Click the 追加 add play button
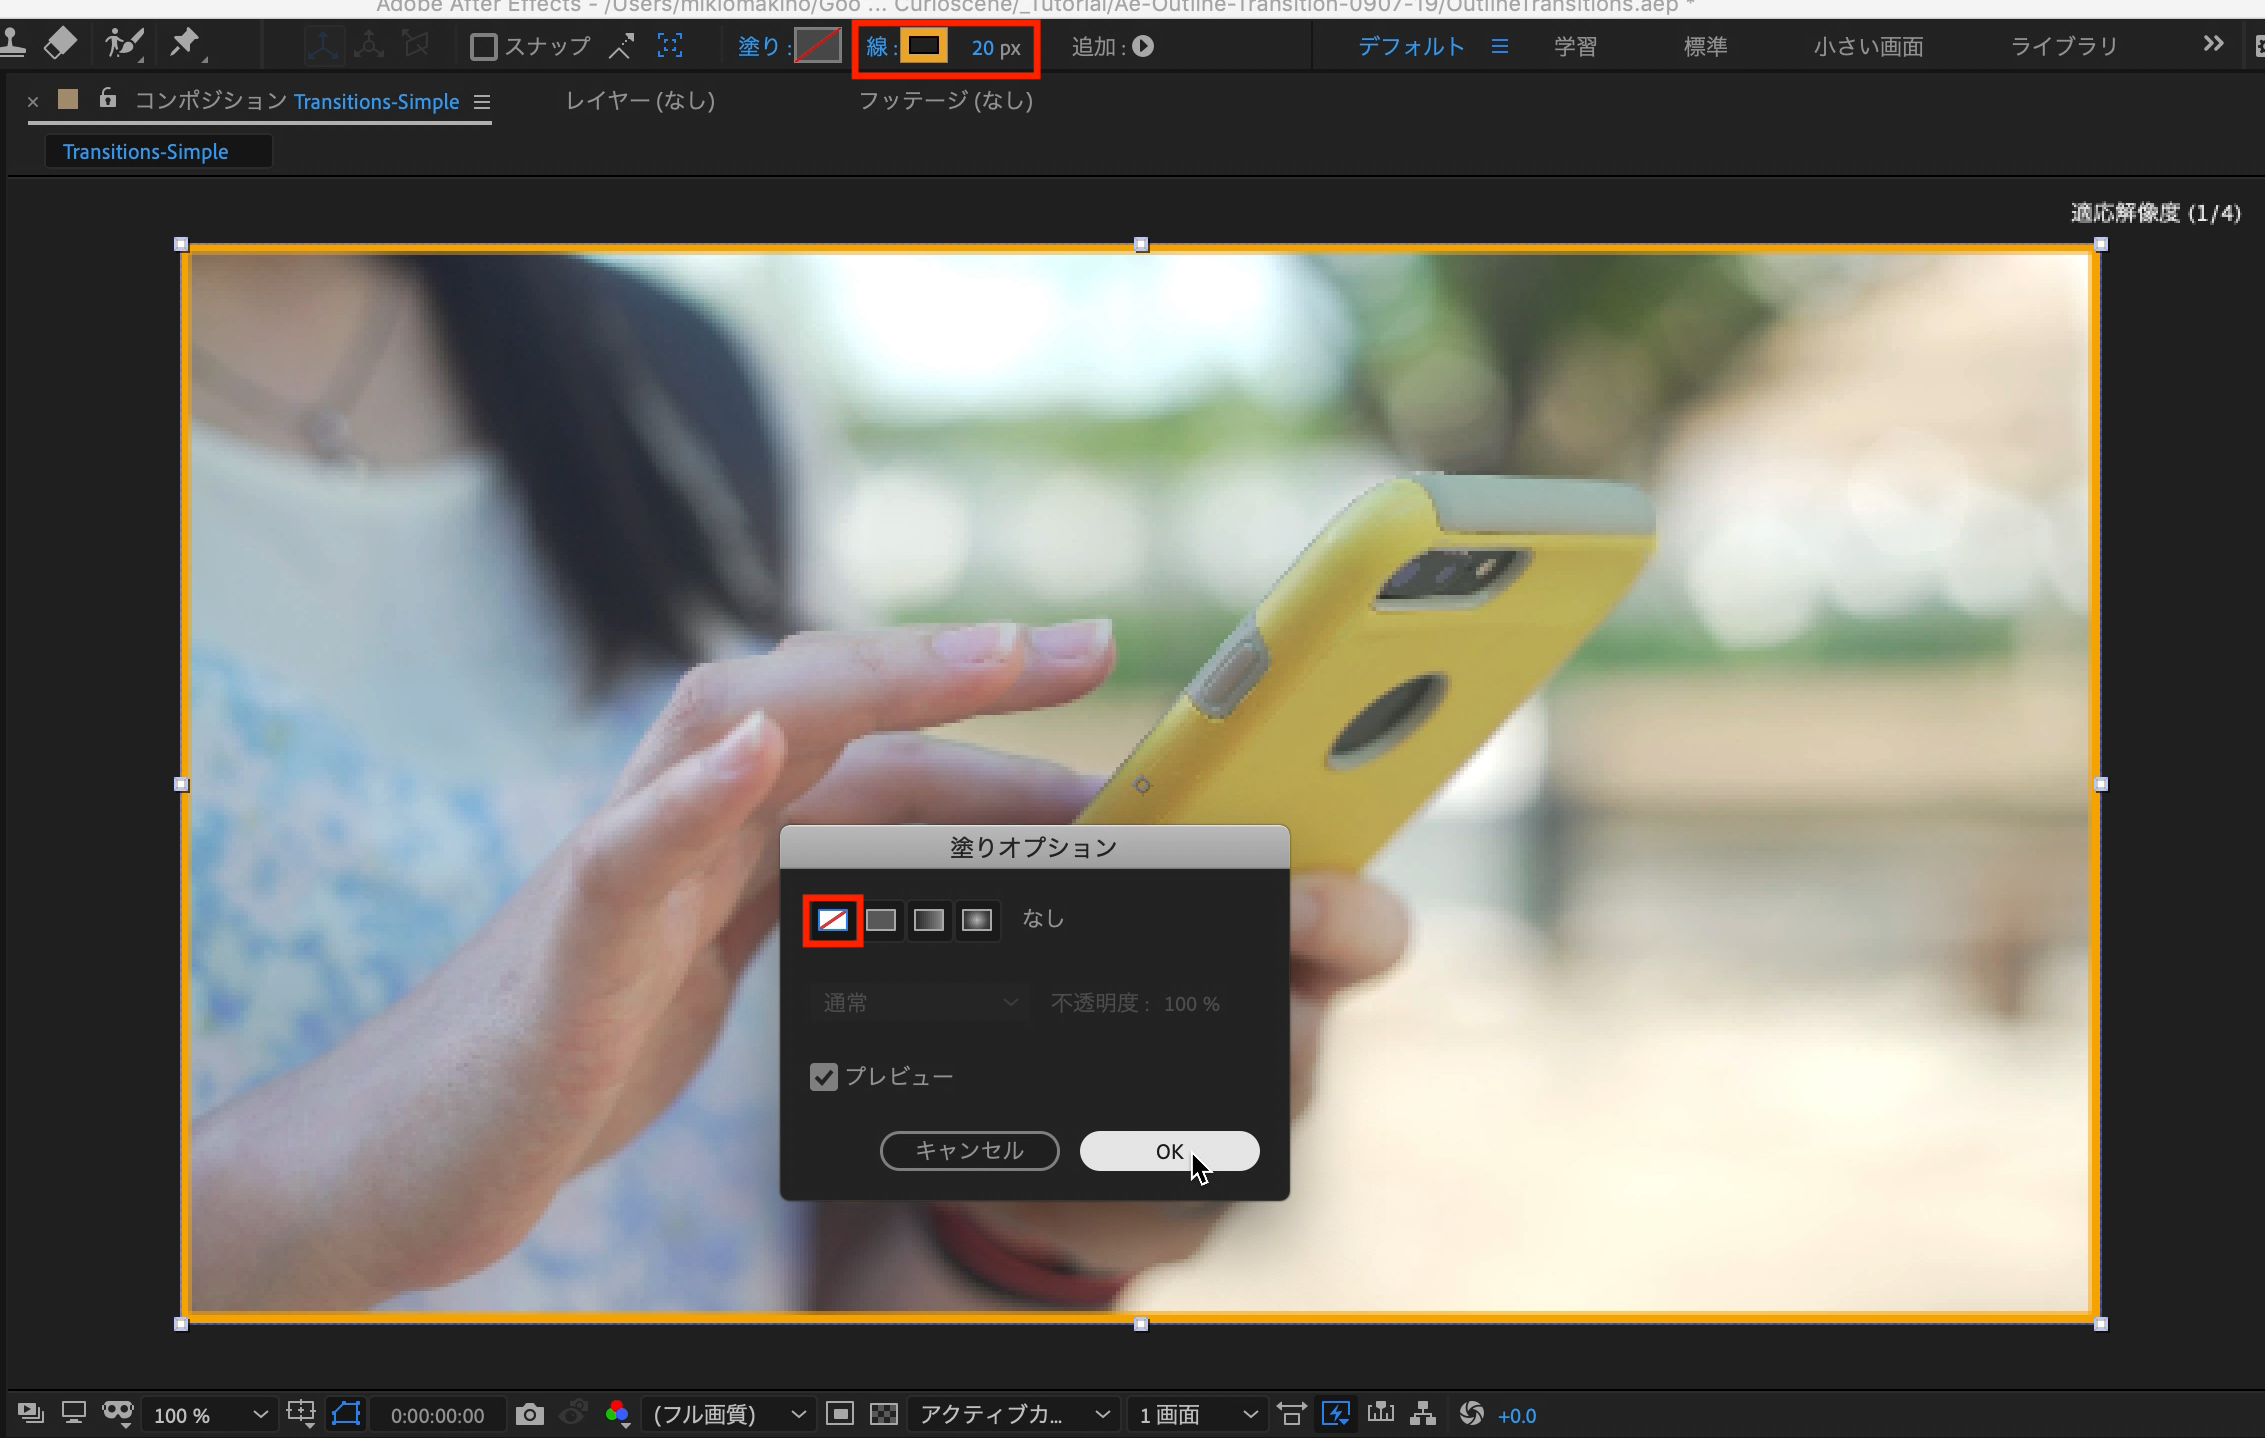This screenshot has width=2265, height=1438. click(1143, 47)
